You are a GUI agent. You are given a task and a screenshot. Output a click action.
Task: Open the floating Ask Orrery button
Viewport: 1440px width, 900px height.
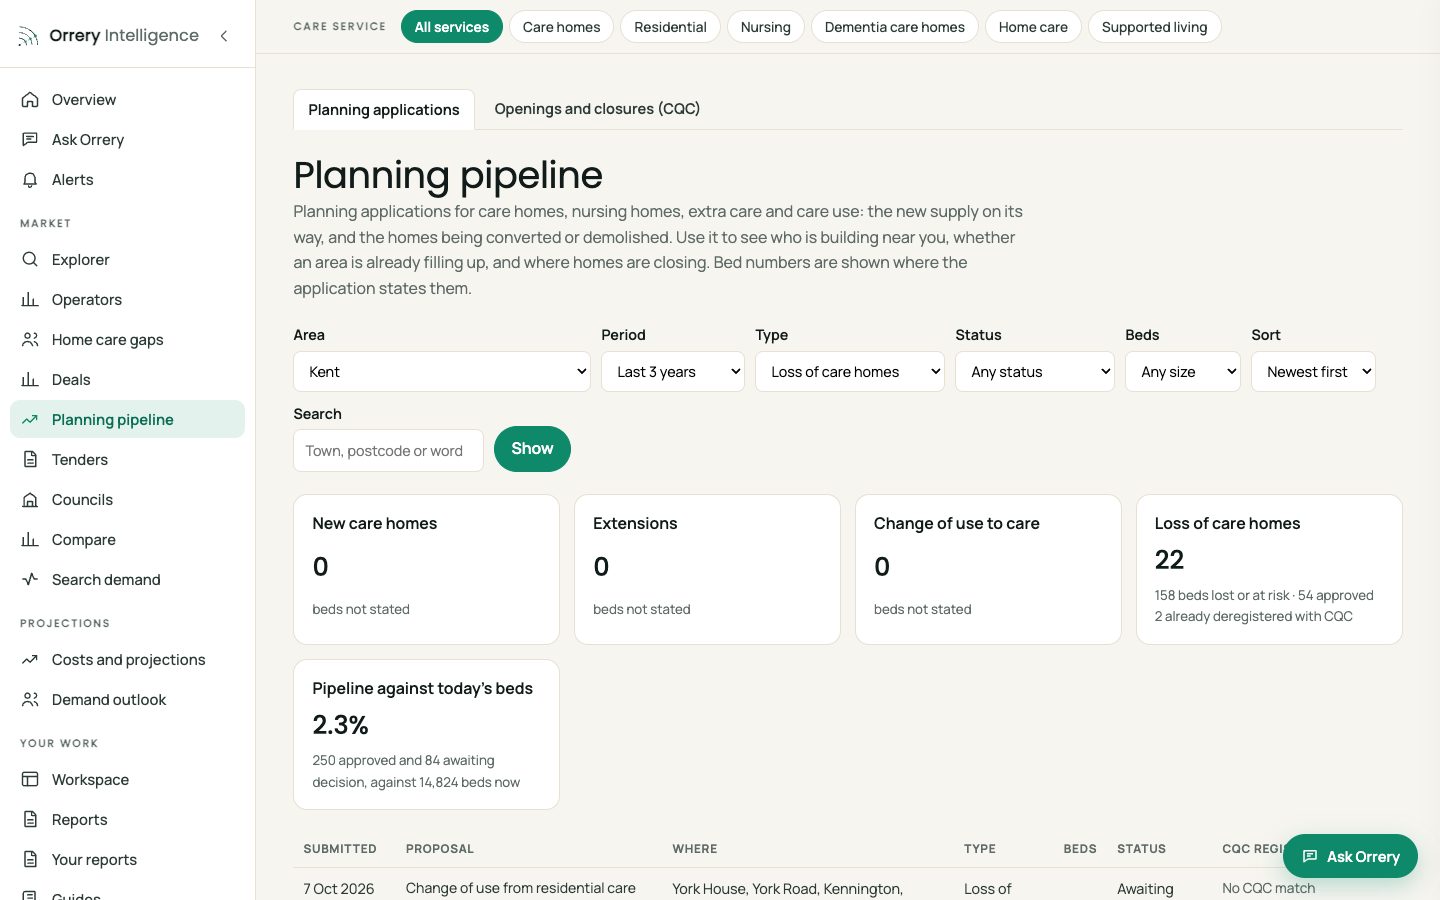click(x=1350, y=857)
